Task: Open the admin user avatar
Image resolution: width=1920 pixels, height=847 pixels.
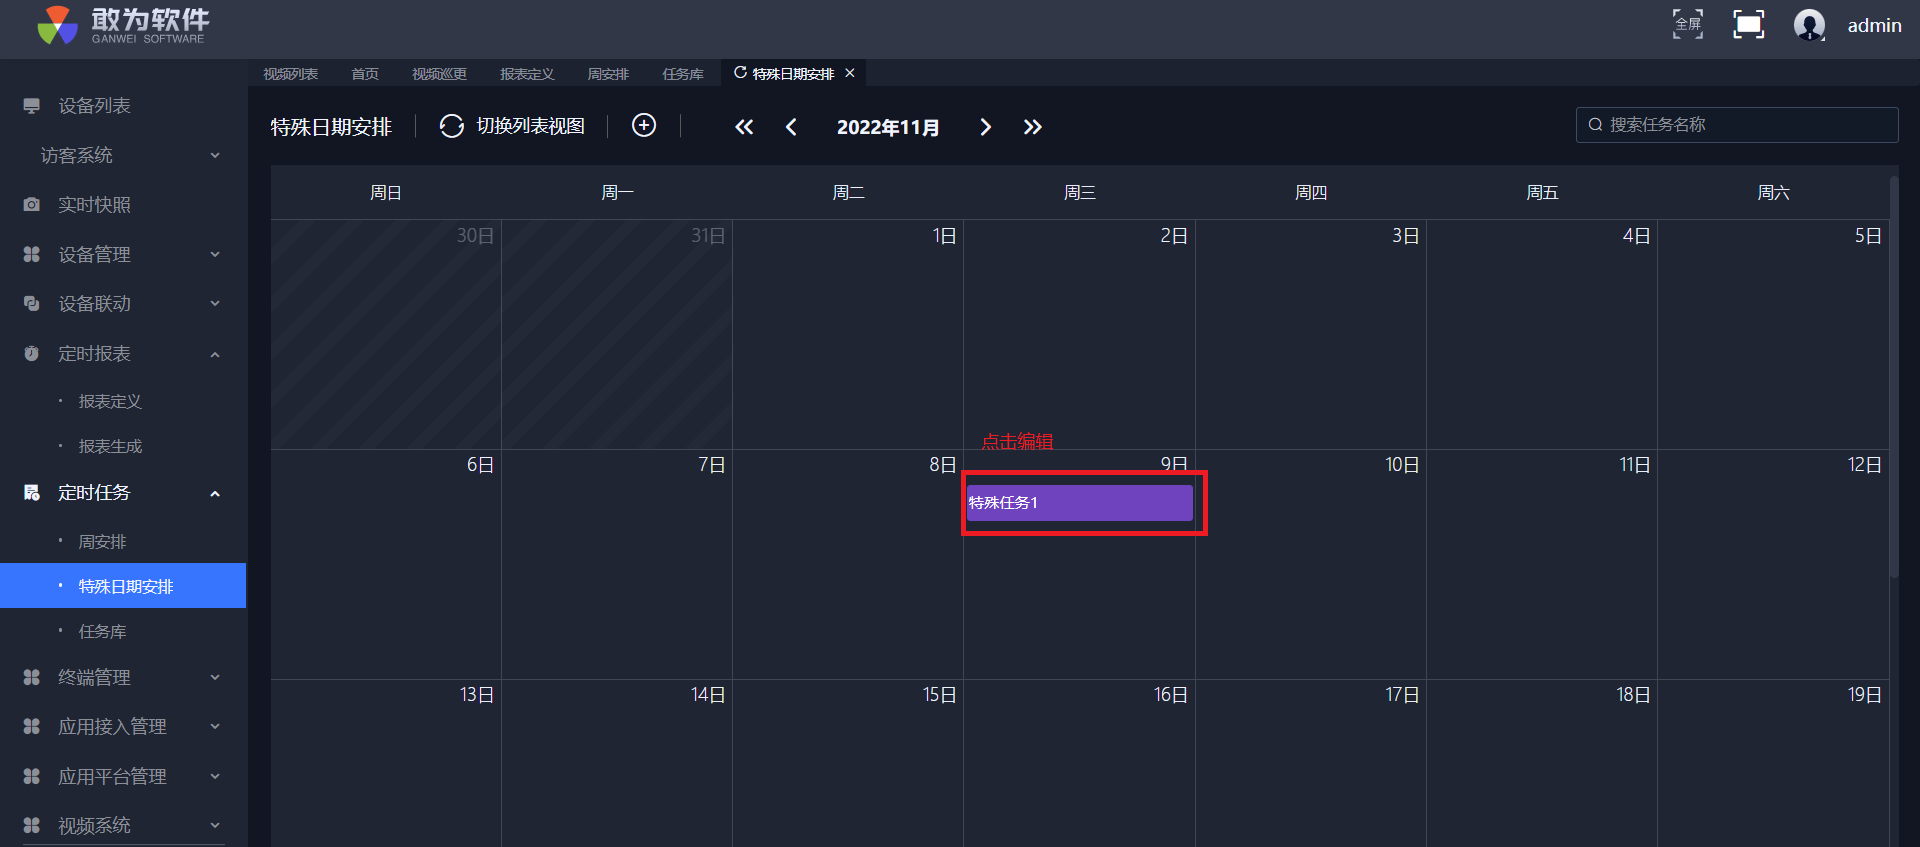Action: [1809, 25]
